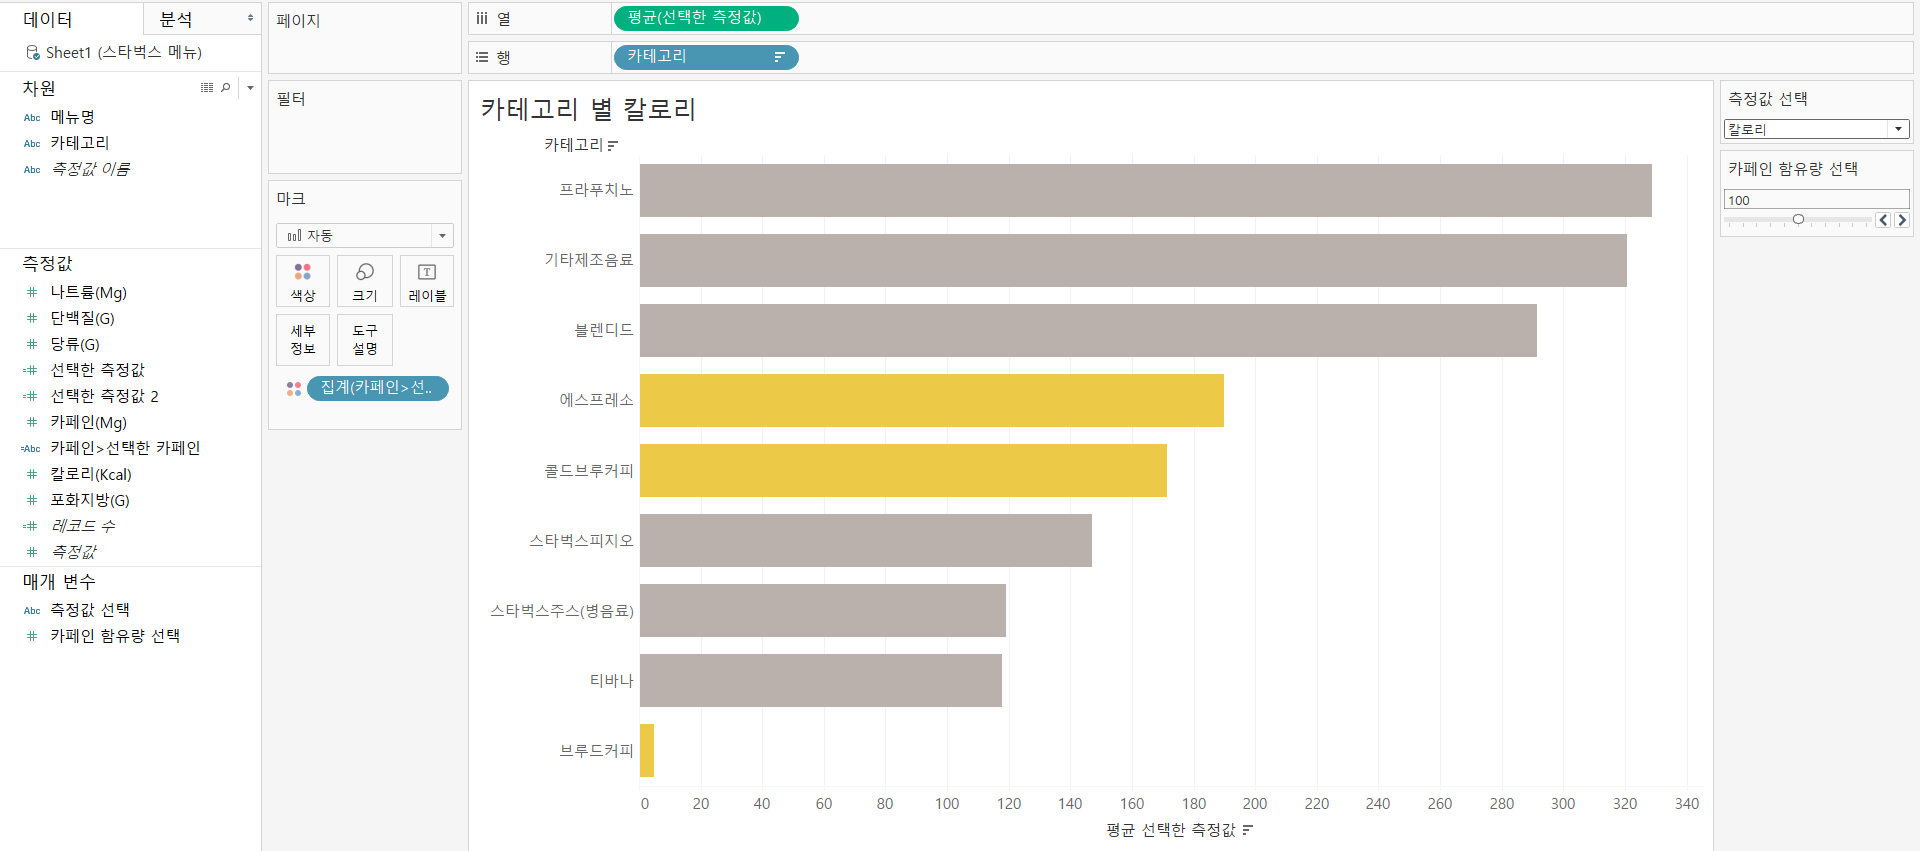
Task: Click the 티바나 category label
Action: (x=612, y=680)
